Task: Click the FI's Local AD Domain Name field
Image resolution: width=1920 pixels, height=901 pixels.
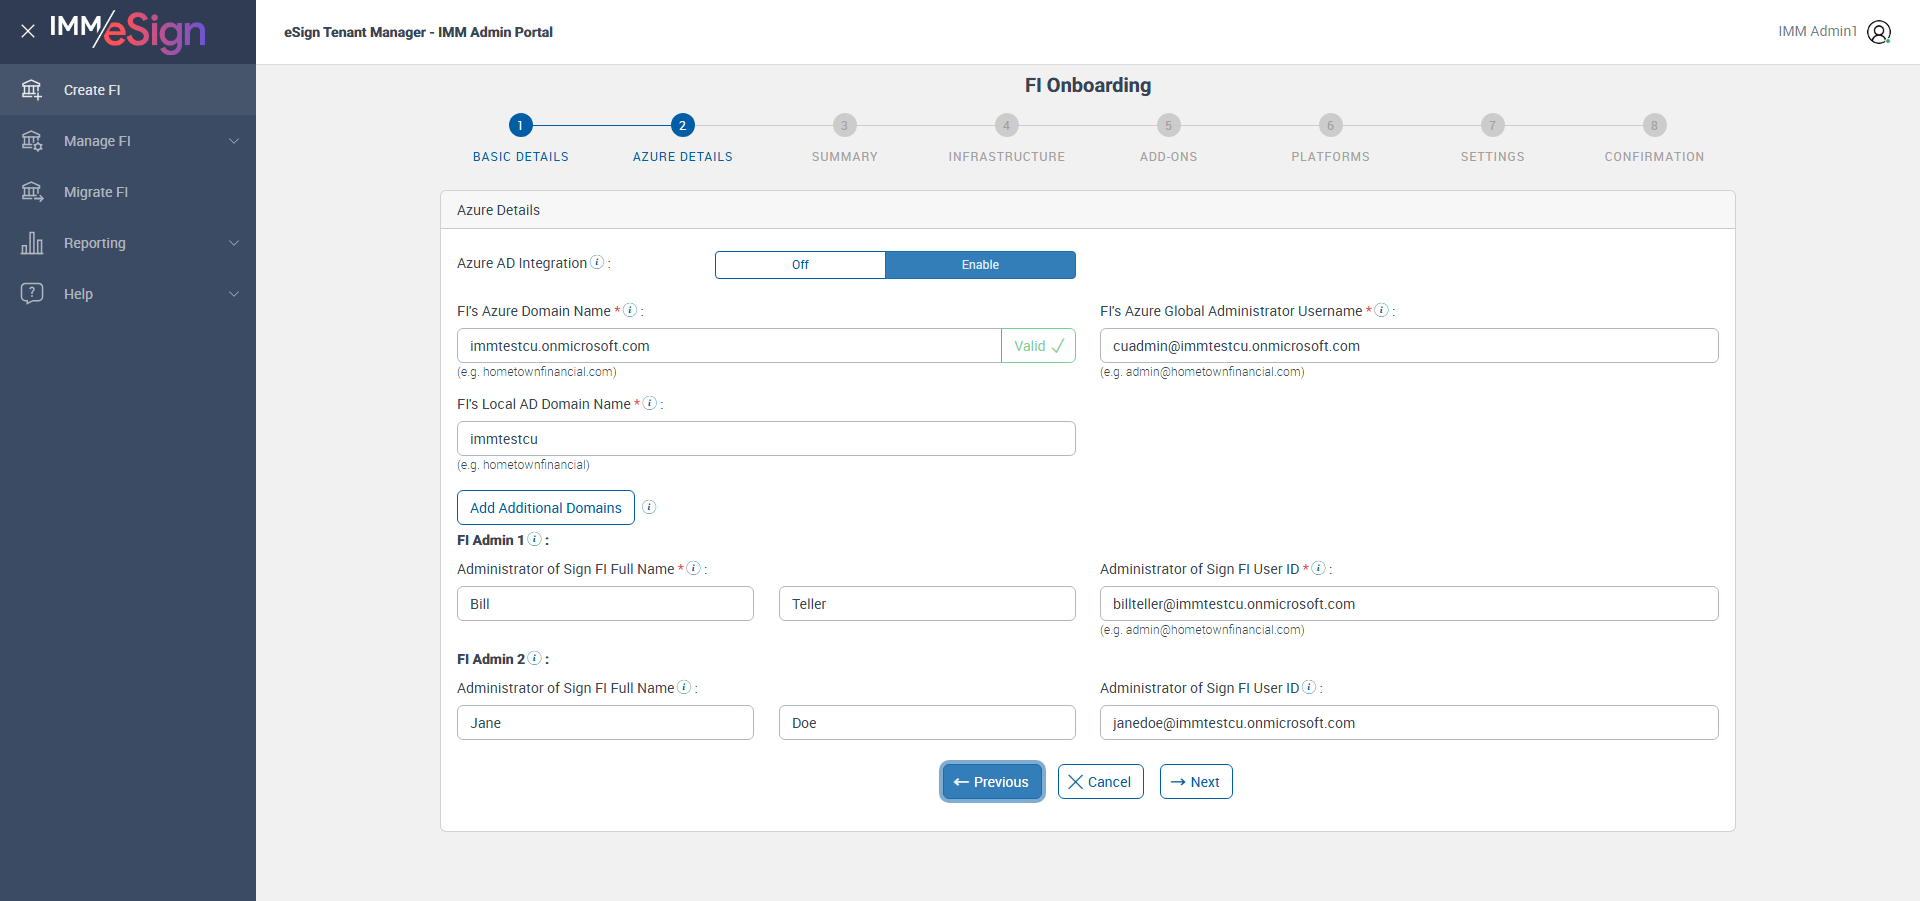Action: (x=766, y=439)
